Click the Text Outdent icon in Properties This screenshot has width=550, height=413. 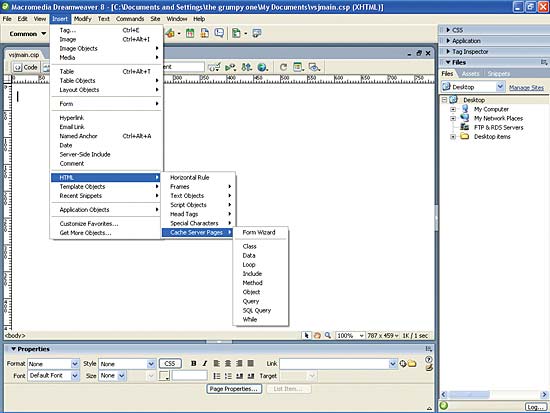pyautogui.click(x=240, y=376)
